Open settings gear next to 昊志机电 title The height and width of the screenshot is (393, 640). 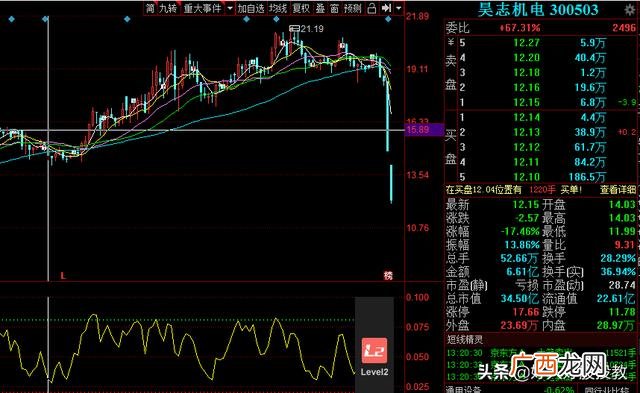coord(630,10)
